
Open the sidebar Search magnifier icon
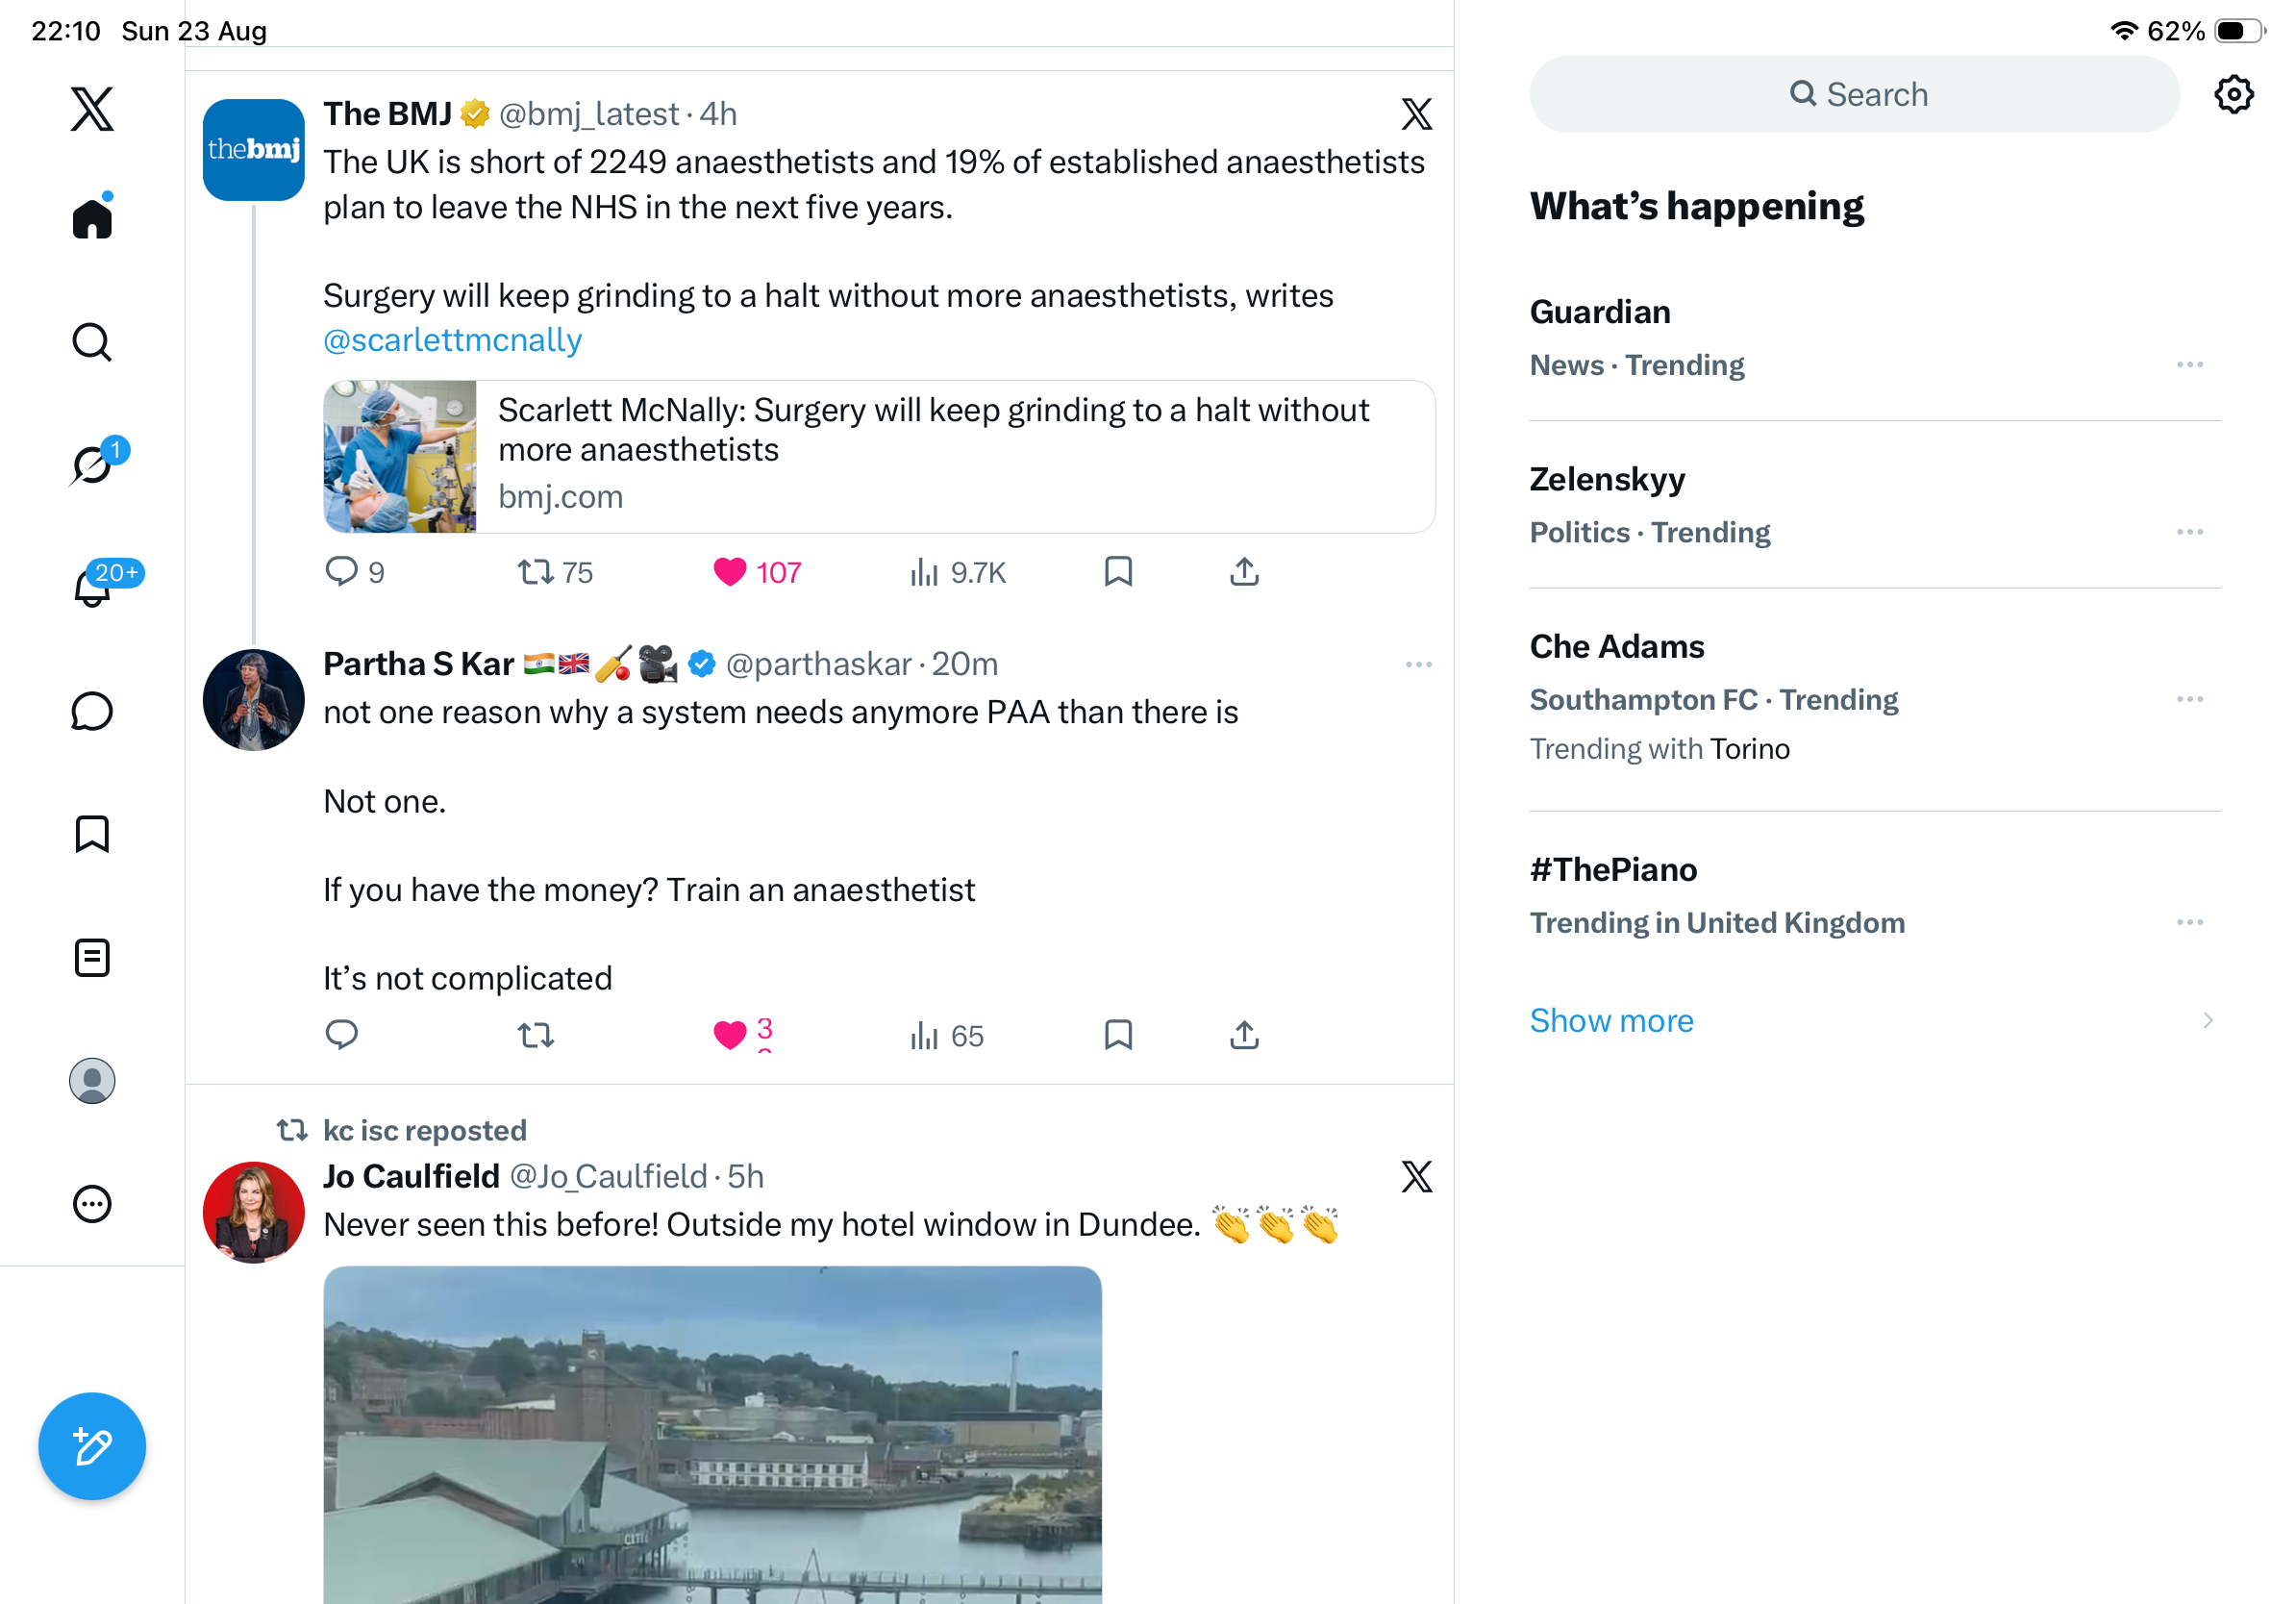(92, 342)
